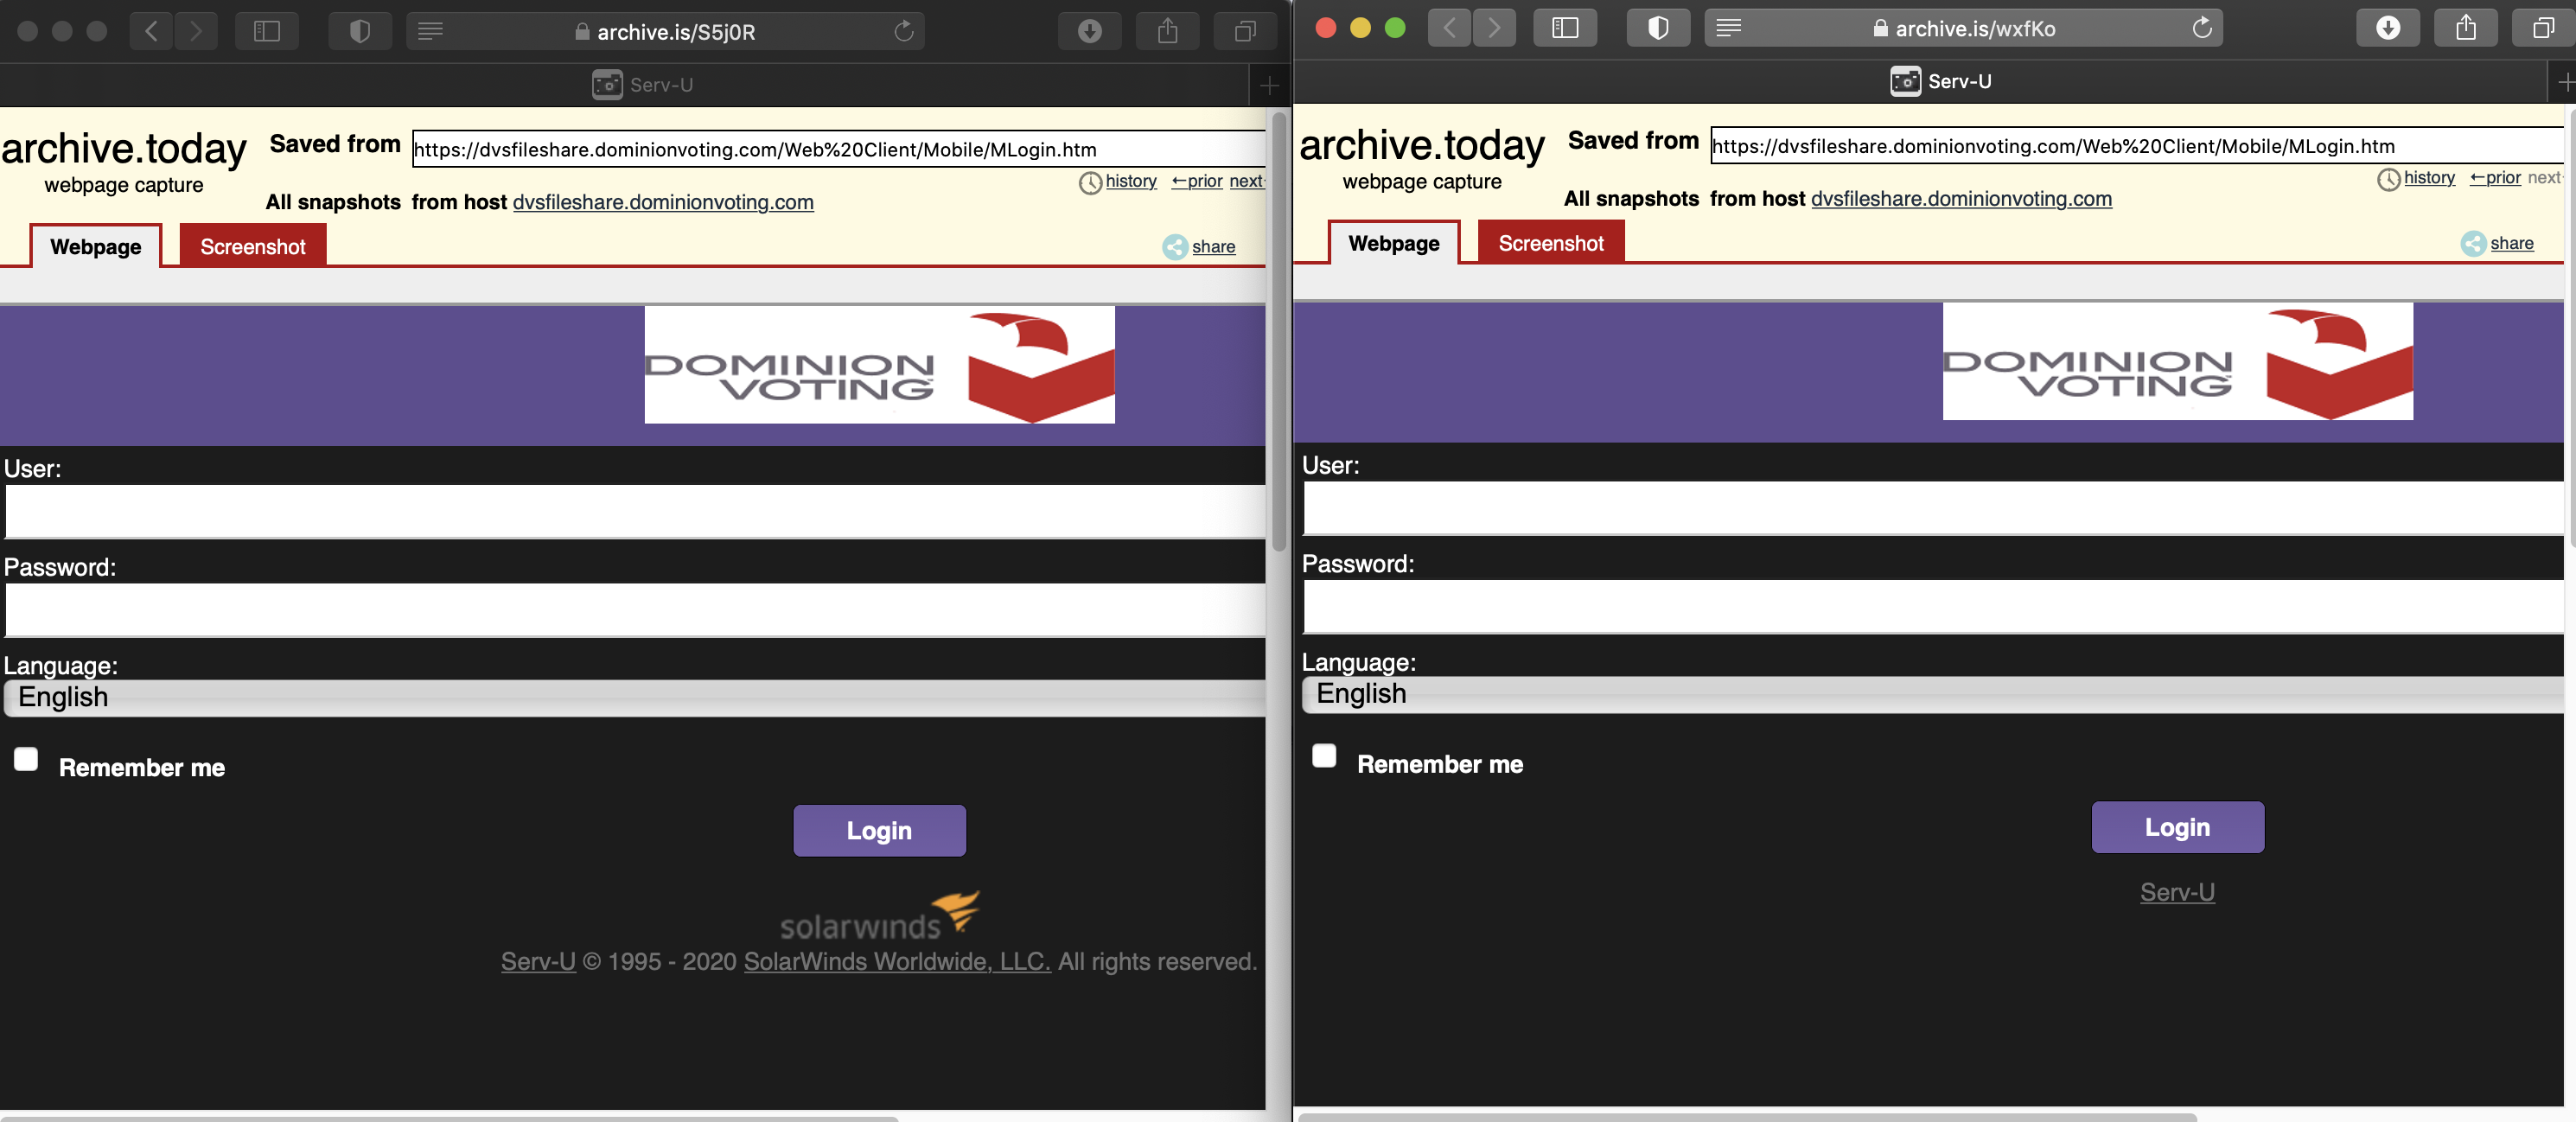Go forward in left Safari window
Screen dimensions: 2576x1122
[x=196, y=31]
